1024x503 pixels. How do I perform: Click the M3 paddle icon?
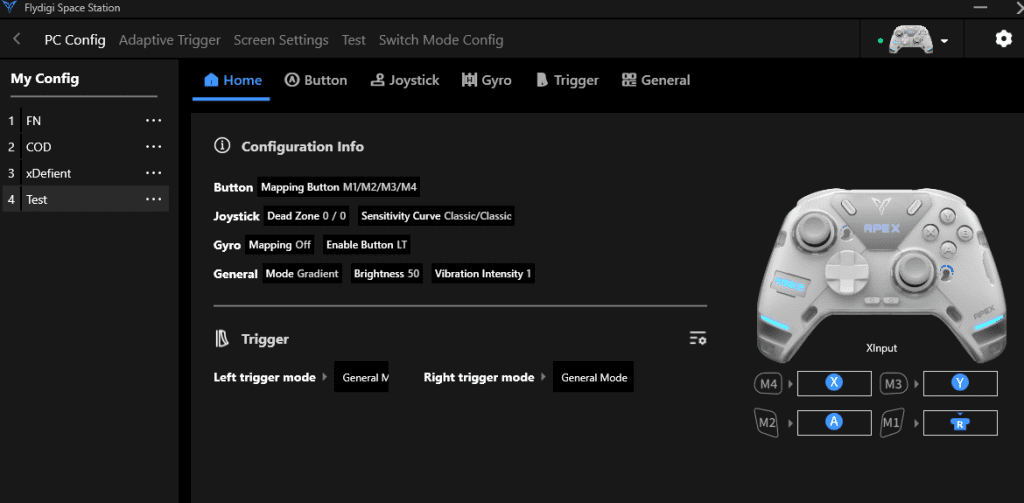(x=893, y=384)
